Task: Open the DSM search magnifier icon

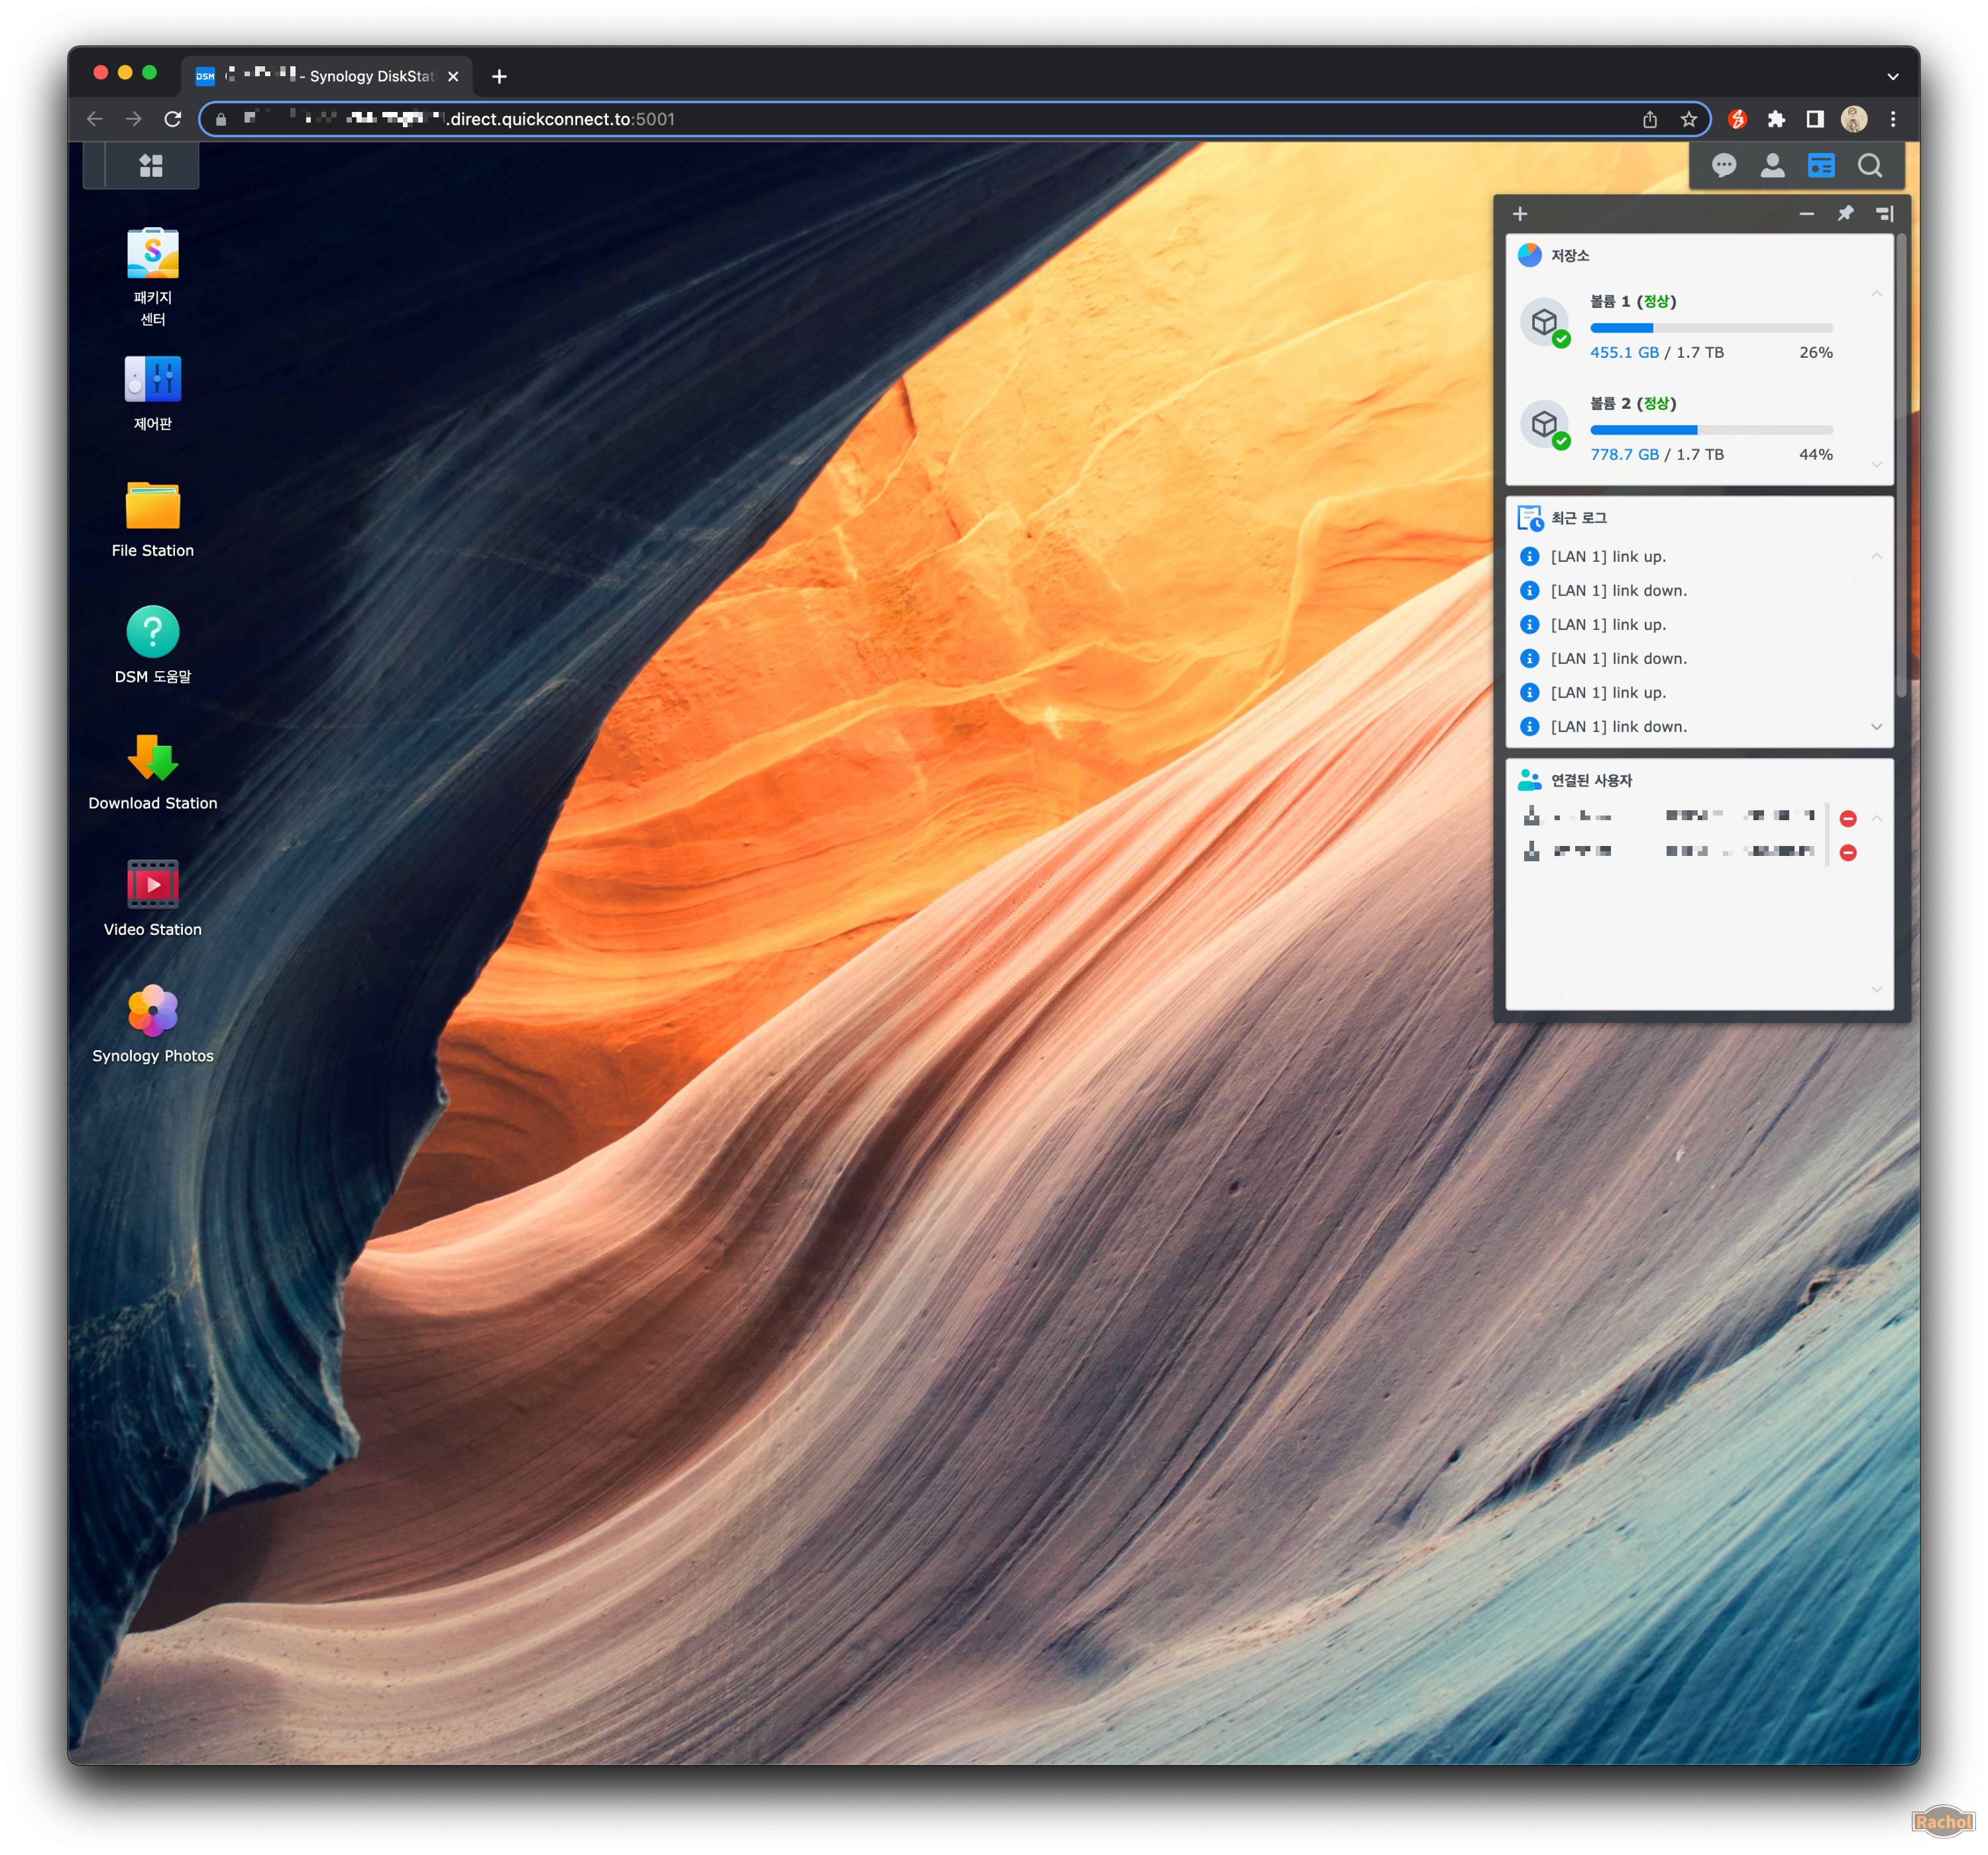Action: tap(1870, 165)
